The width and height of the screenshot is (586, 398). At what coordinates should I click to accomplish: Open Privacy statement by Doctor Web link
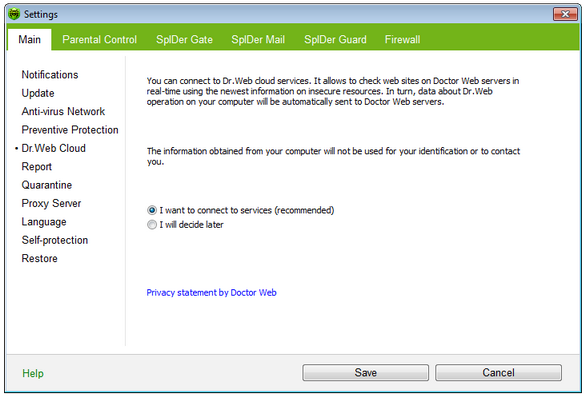[x=211, y=293]
